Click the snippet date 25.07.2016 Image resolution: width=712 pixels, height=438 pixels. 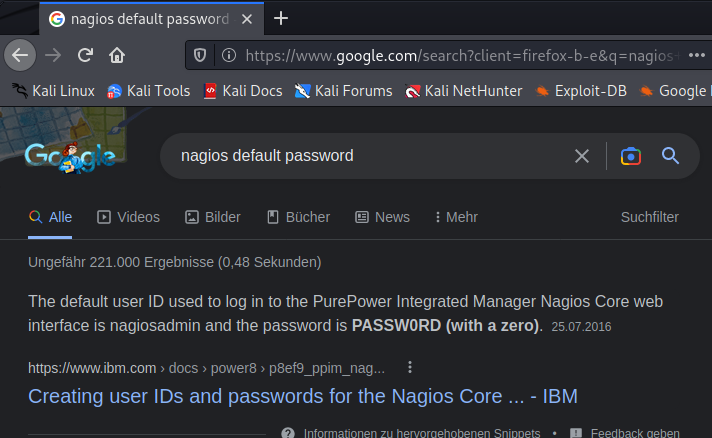(581, 327)
